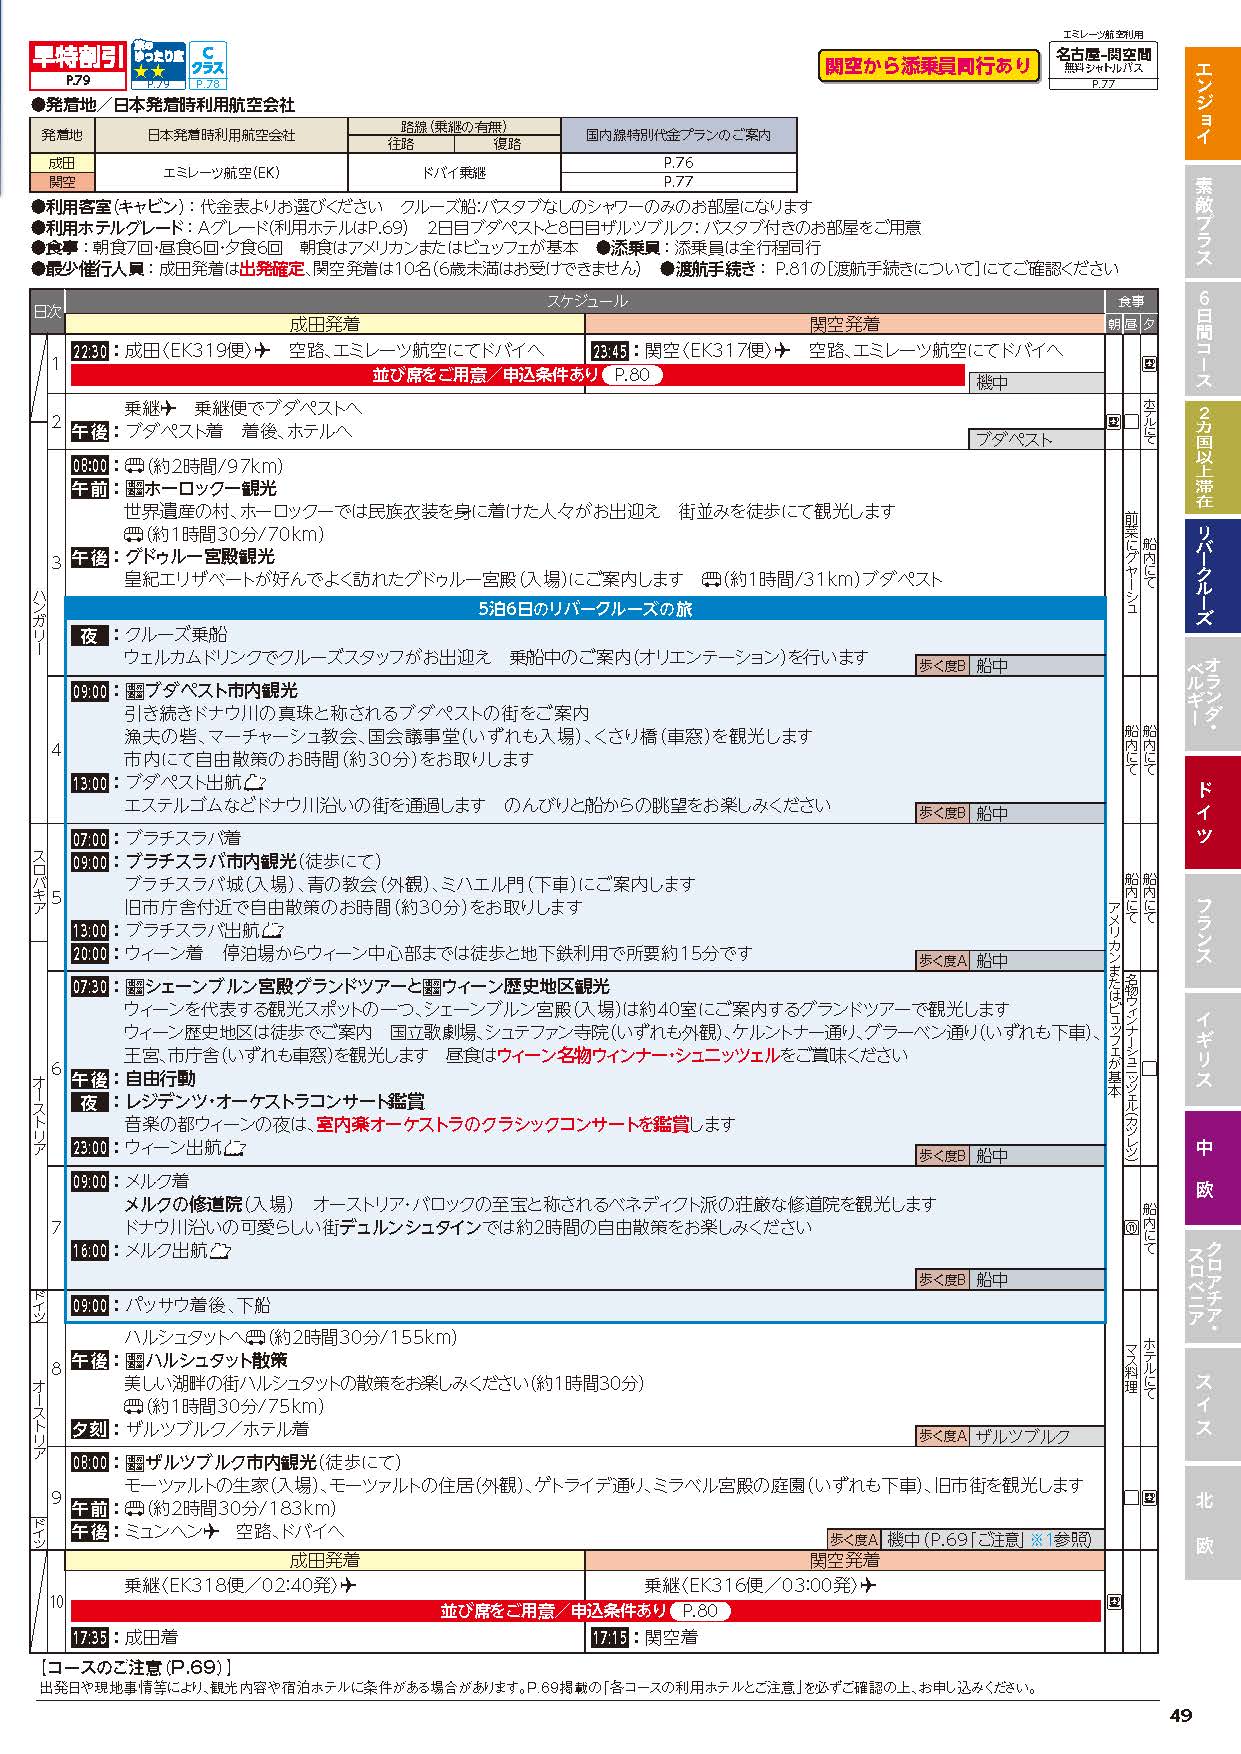Click the ship icon after ブラチスラバ出航

coord(271,930)
